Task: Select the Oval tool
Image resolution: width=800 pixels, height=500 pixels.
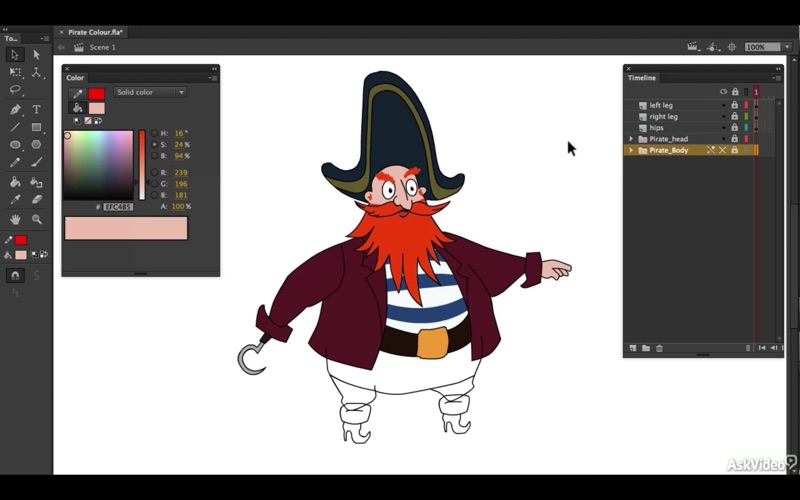Action: (15, 144)
